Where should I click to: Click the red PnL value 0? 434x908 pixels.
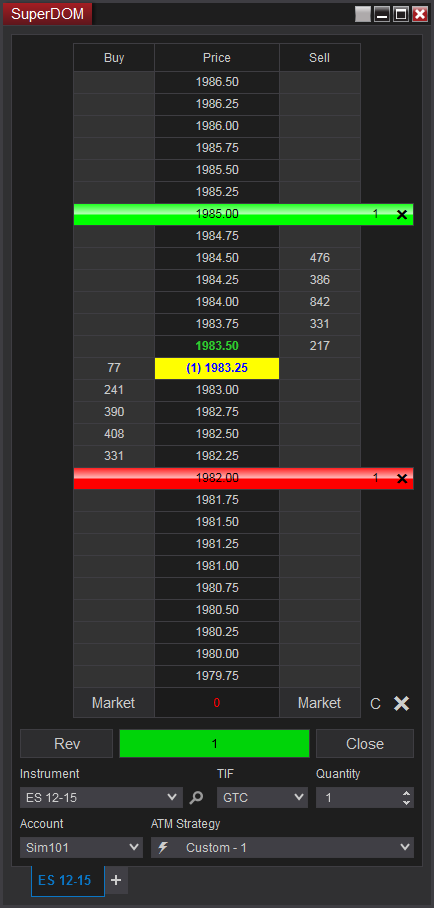217,703
